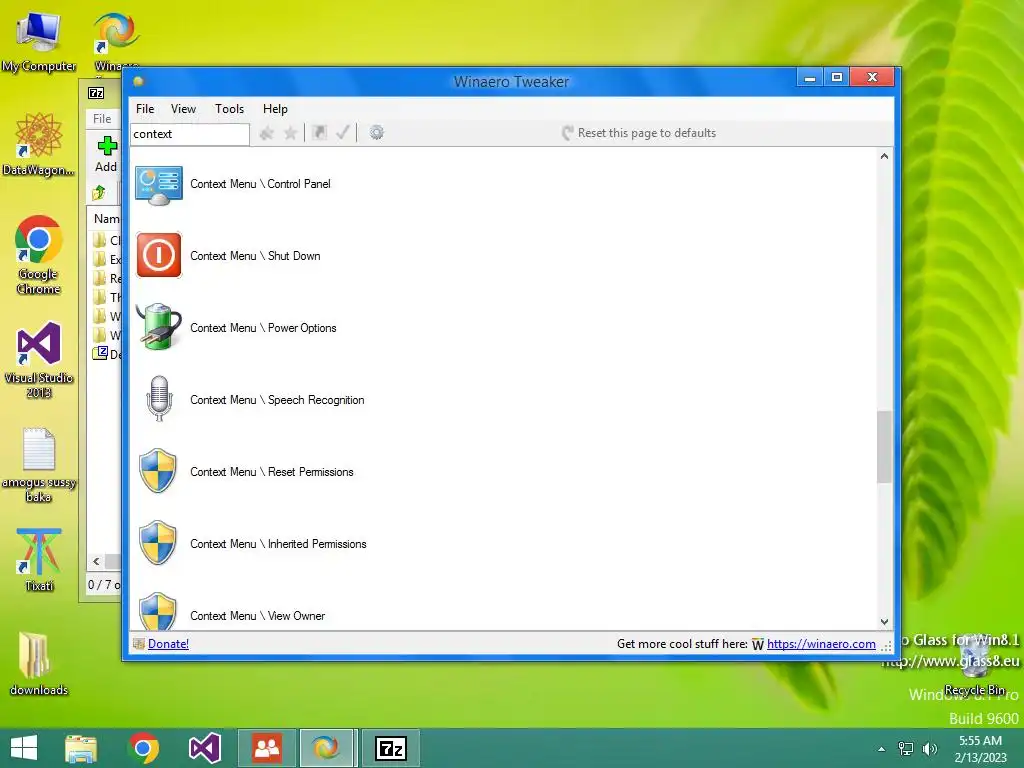Open Context Menu \ Control Panel icon

(x=158, y=185)
